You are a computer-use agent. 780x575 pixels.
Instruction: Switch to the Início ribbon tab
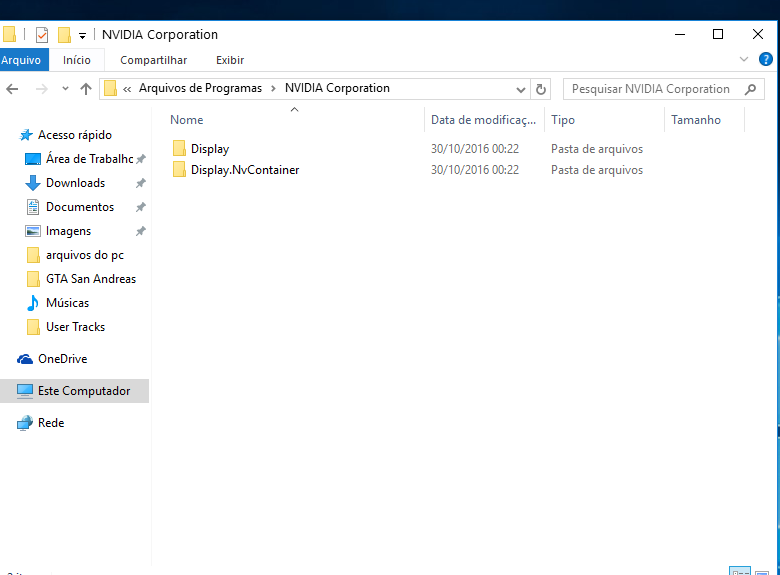point(77,60)
